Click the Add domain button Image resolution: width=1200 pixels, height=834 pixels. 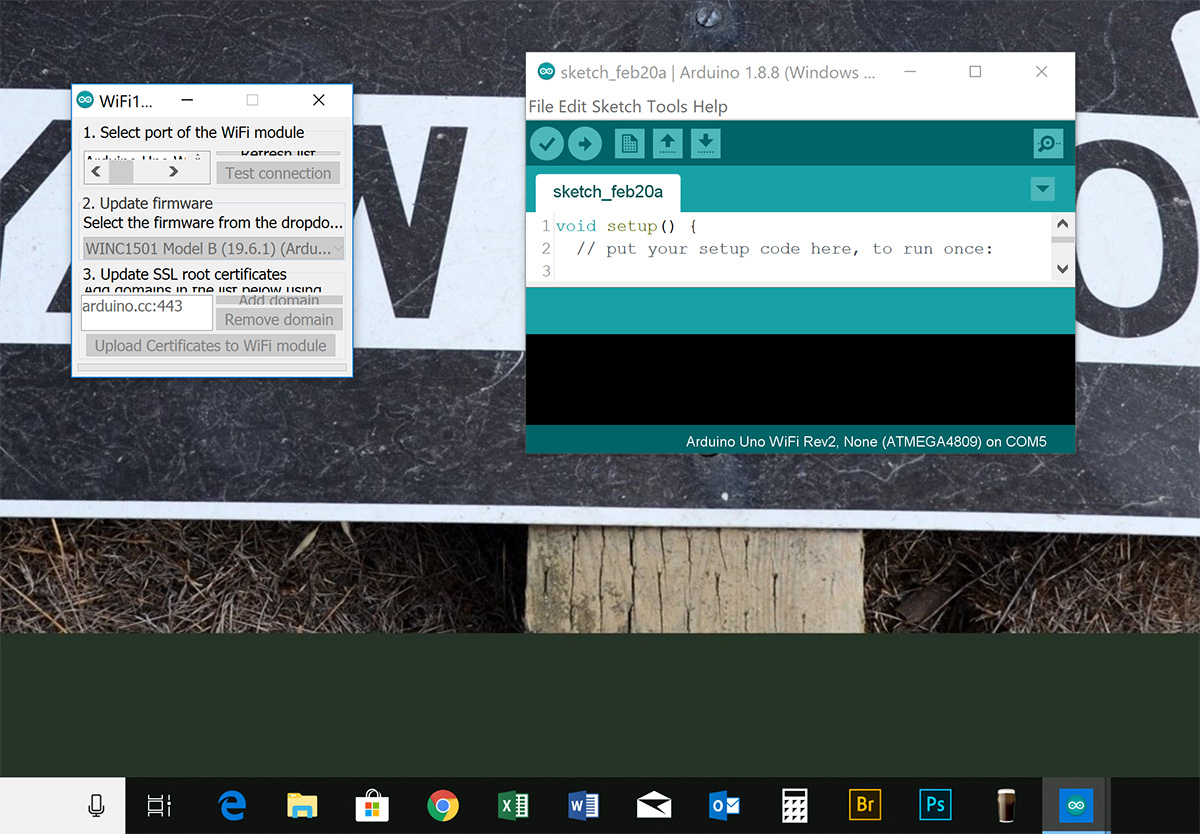(279, 300)
